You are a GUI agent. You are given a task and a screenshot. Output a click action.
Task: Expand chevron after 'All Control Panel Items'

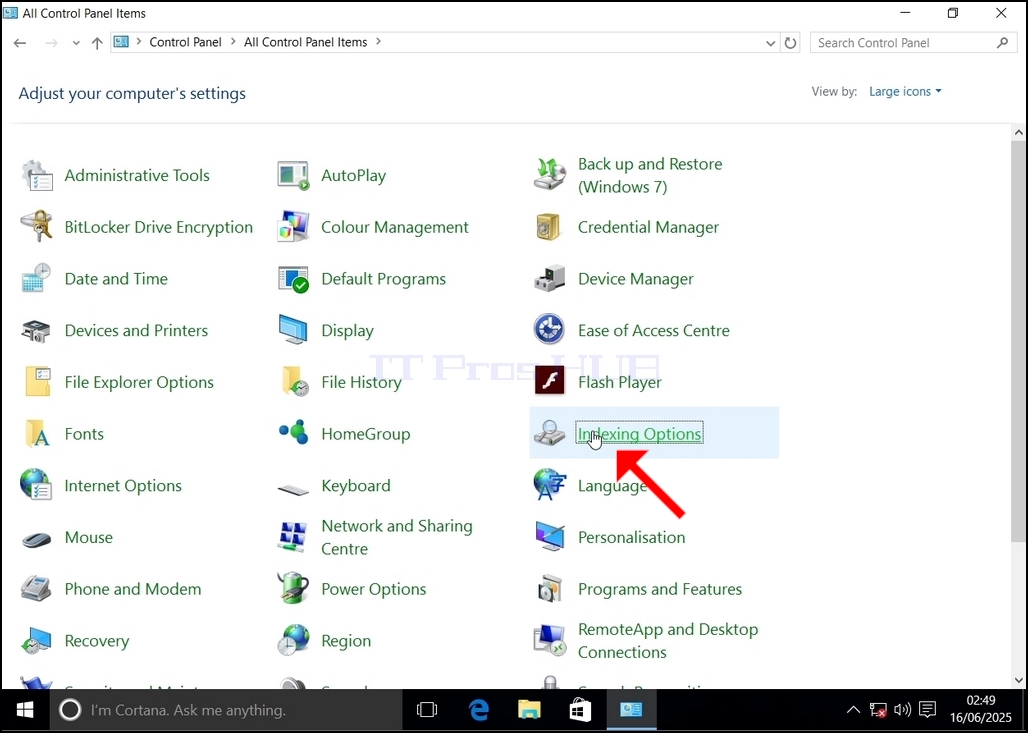coord(378,42)
